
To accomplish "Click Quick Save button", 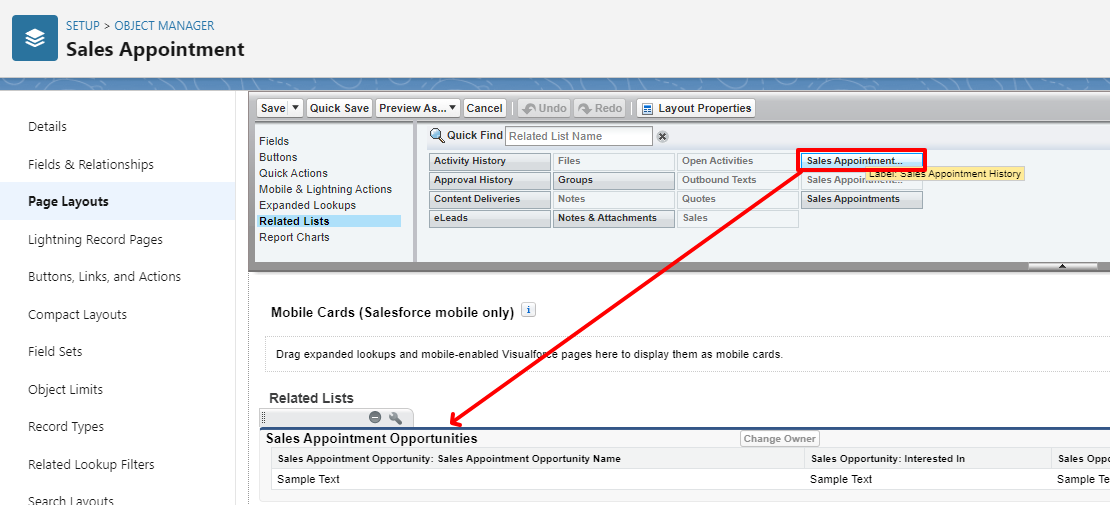I will pyautogui.click(x=339, y=108).
